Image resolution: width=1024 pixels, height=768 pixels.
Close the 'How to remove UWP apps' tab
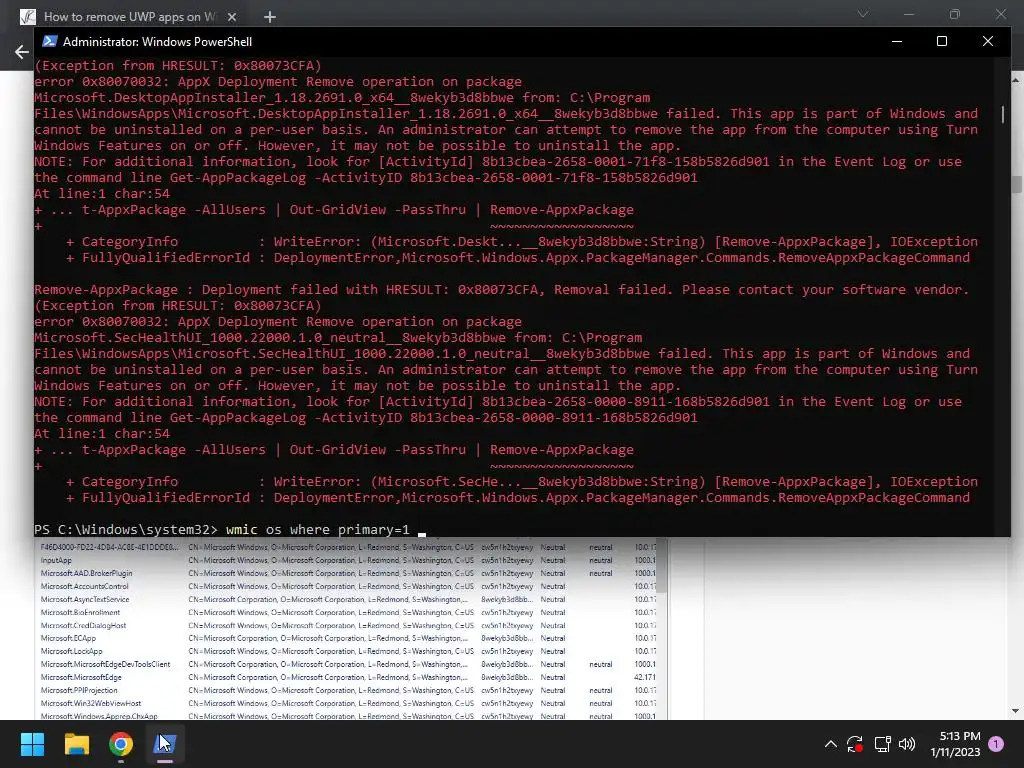click(x=232, y=17)
